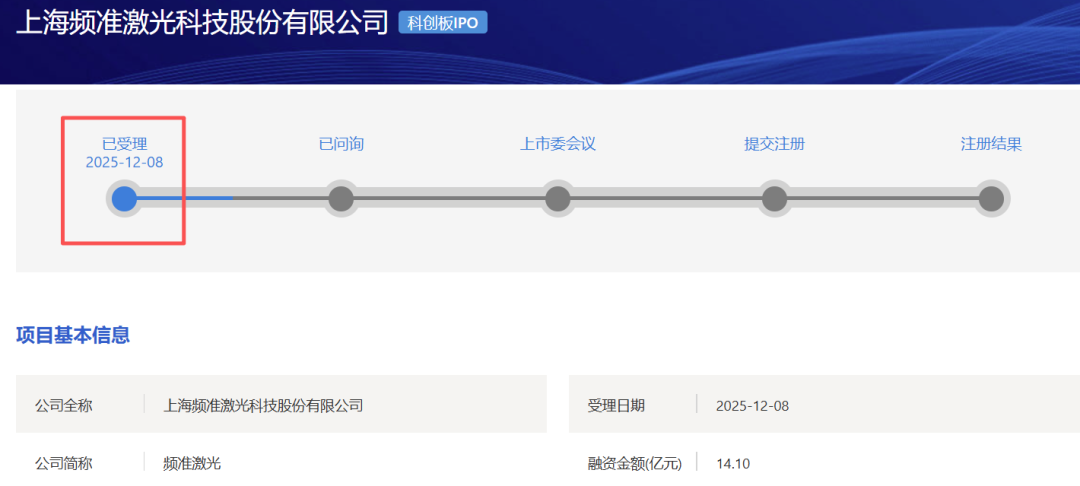Click the grey 注册结果 progress node
This screenshot has width=1080, height=486.
tap(991, 199)
